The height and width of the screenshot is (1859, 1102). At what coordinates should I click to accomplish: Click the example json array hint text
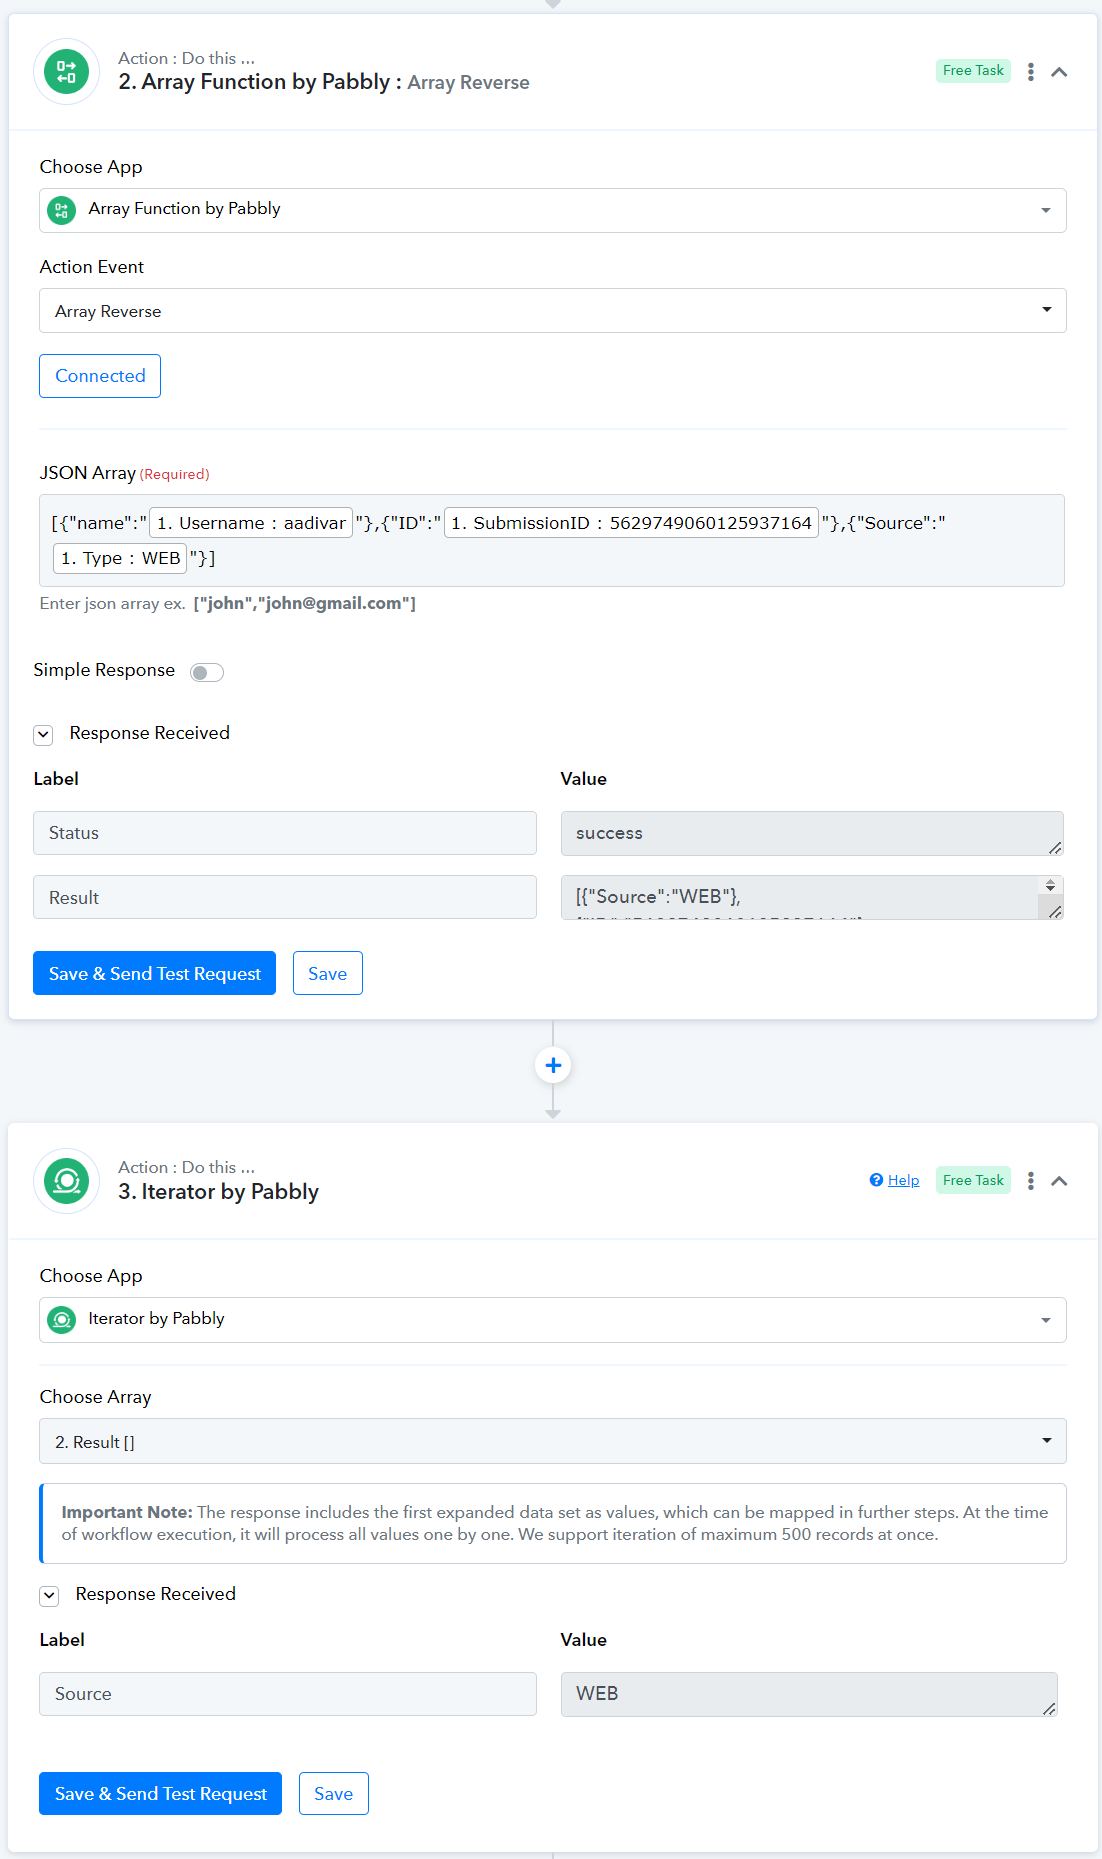(227, 603)
